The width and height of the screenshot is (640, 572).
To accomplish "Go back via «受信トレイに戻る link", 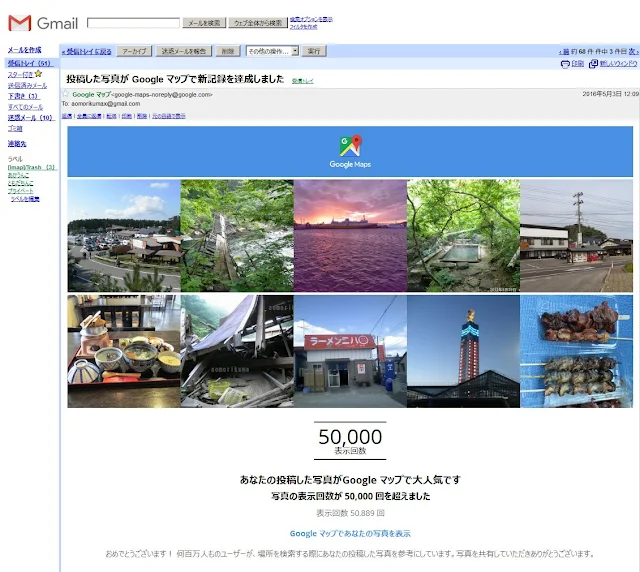I will pyautogui.click(x=87, y=51).
